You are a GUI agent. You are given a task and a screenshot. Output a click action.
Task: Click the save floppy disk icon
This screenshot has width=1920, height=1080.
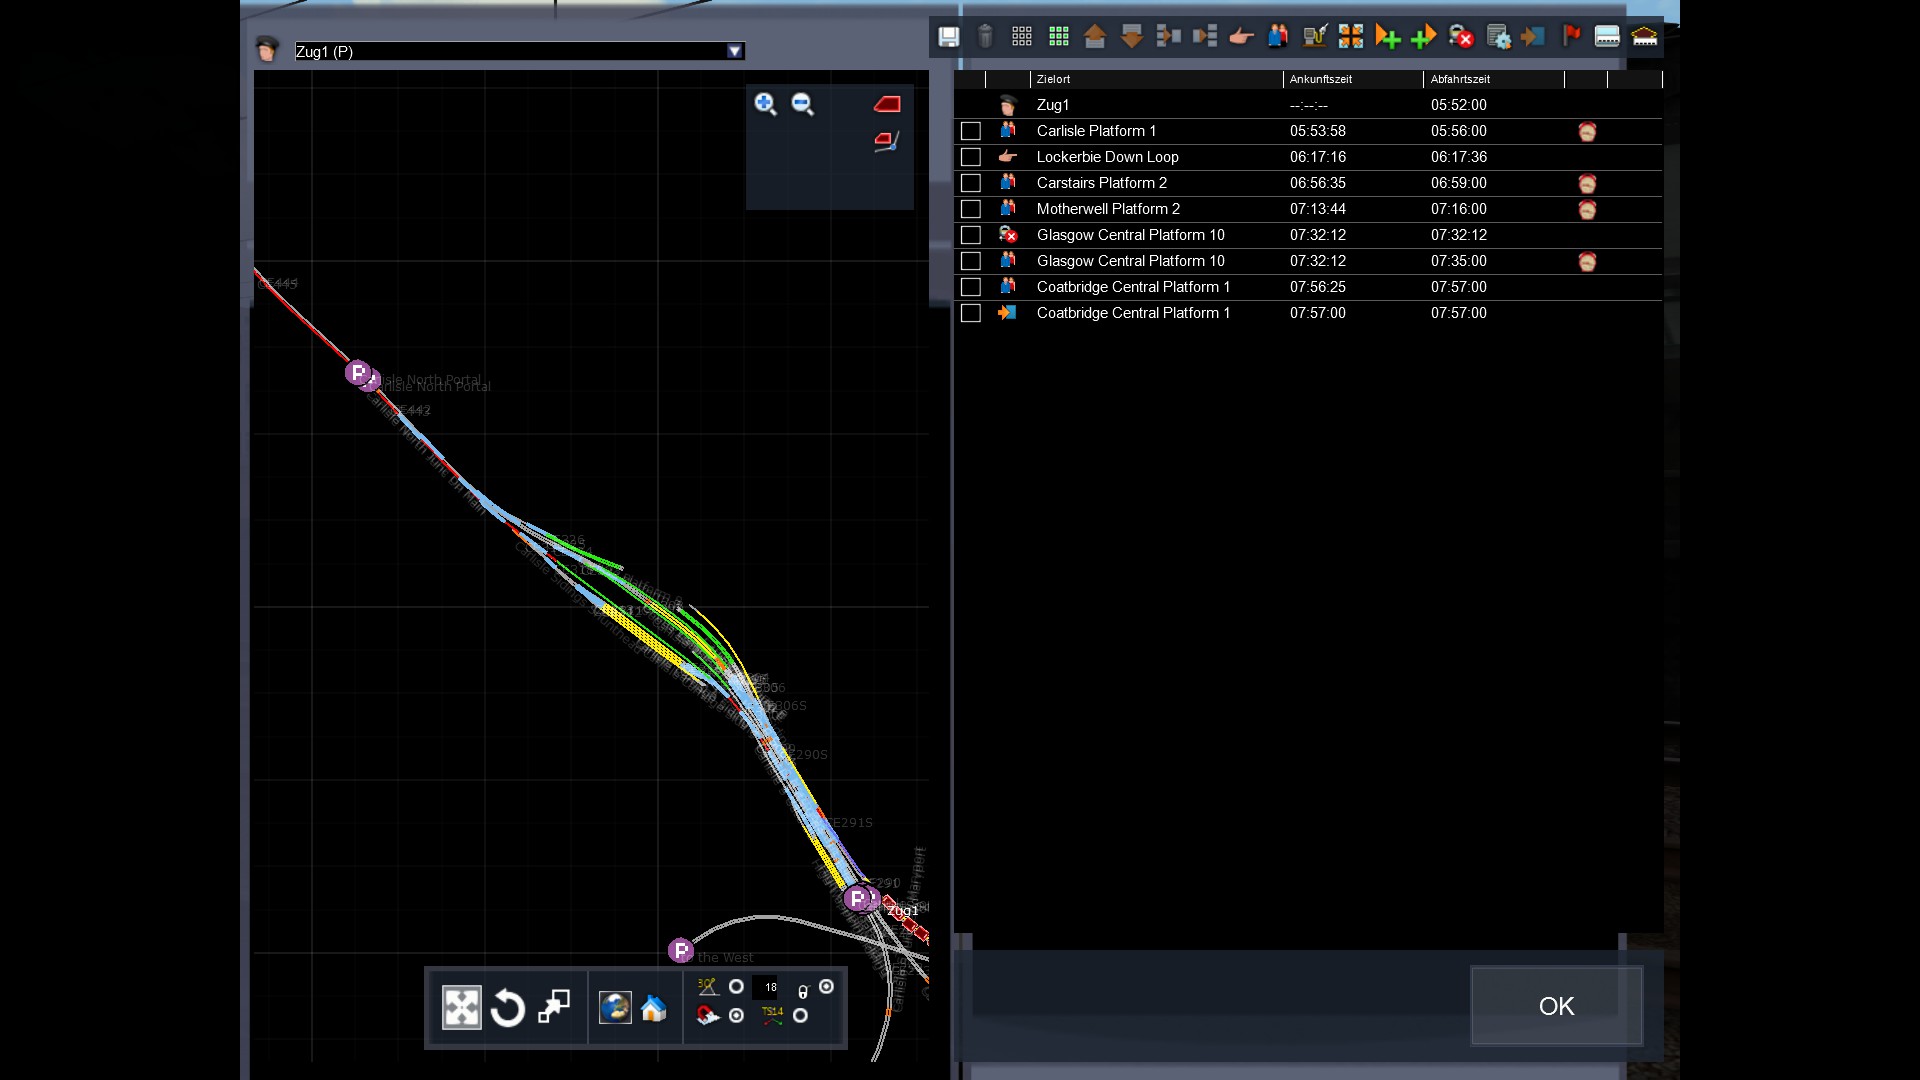[948, 37]
